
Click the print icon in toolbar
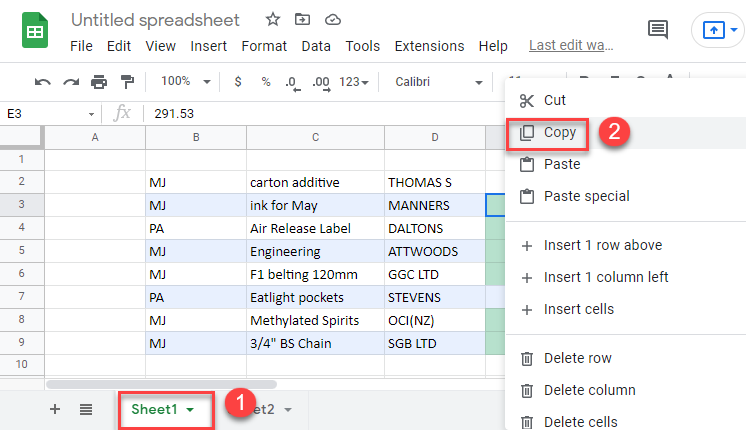tap(99, 82)
